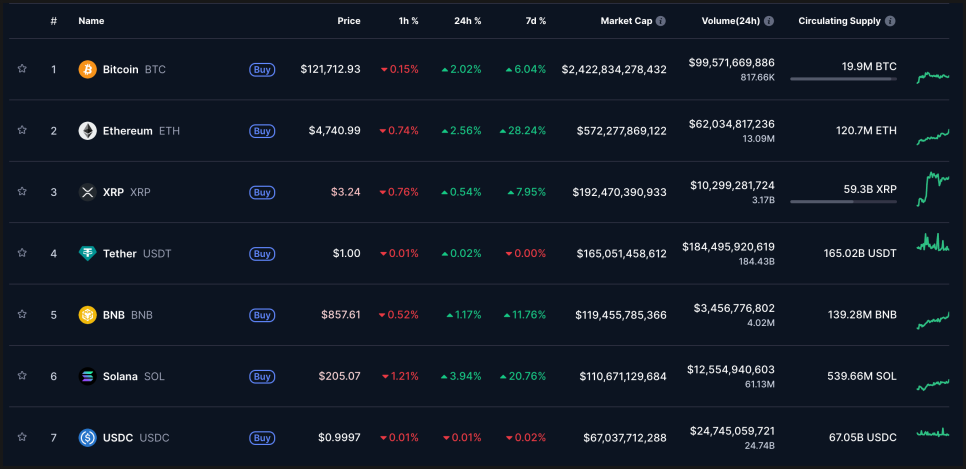Click Ethereum price $4,740.99
Screen dimensions: 966x469
[x=335, y=131]
